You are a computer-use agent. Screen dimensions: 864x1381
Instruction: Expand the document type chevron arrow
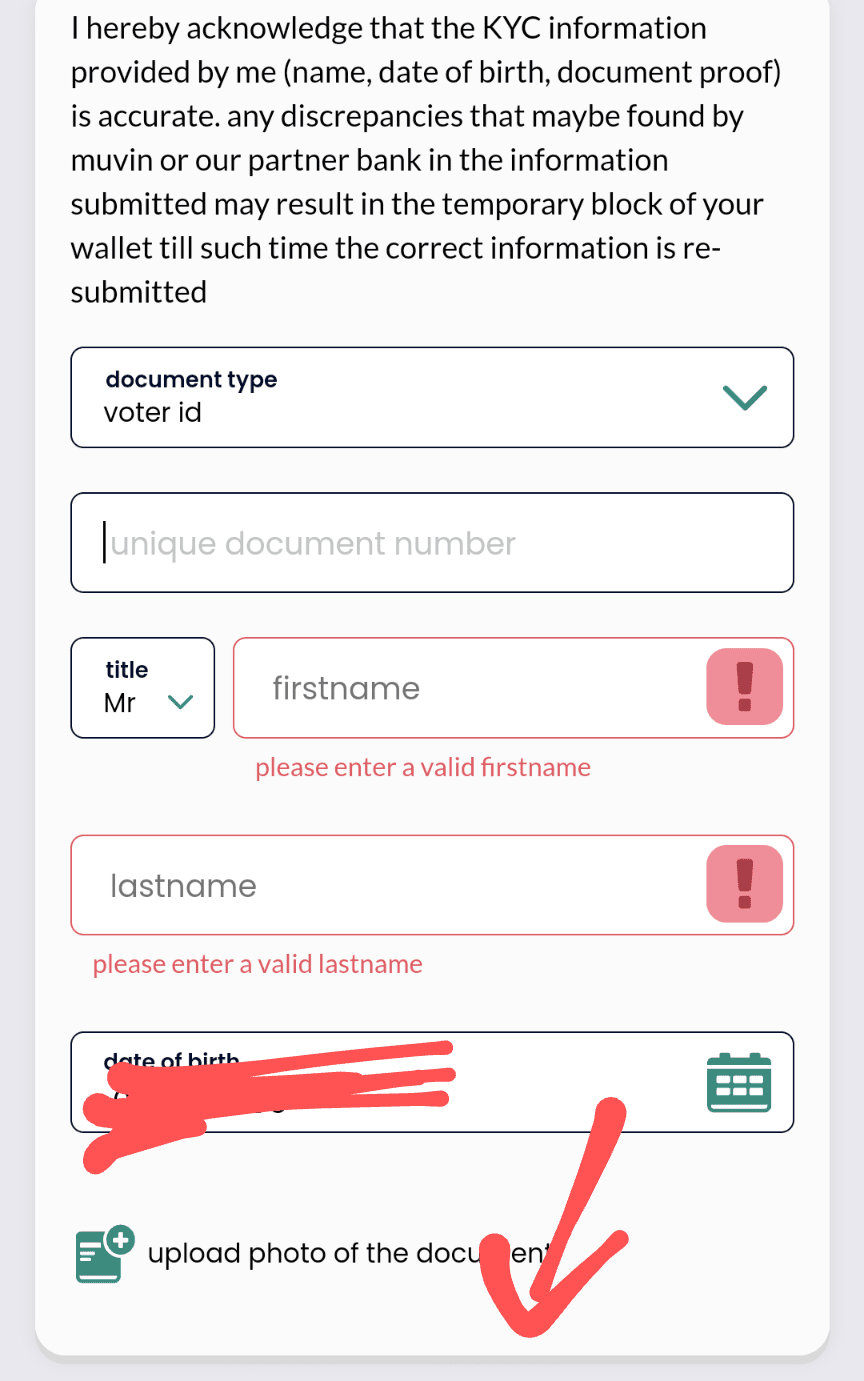coord(744,397)
